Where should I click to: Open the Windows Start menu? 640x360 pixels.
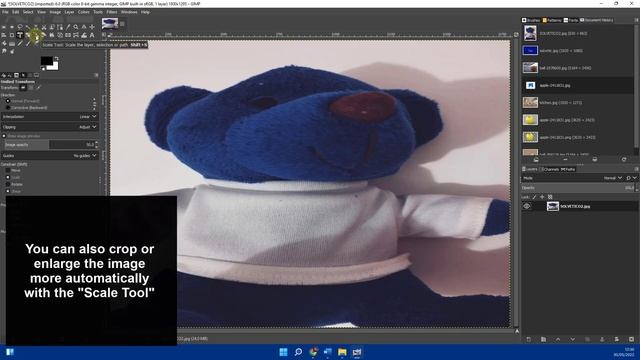tap(283, 352)
